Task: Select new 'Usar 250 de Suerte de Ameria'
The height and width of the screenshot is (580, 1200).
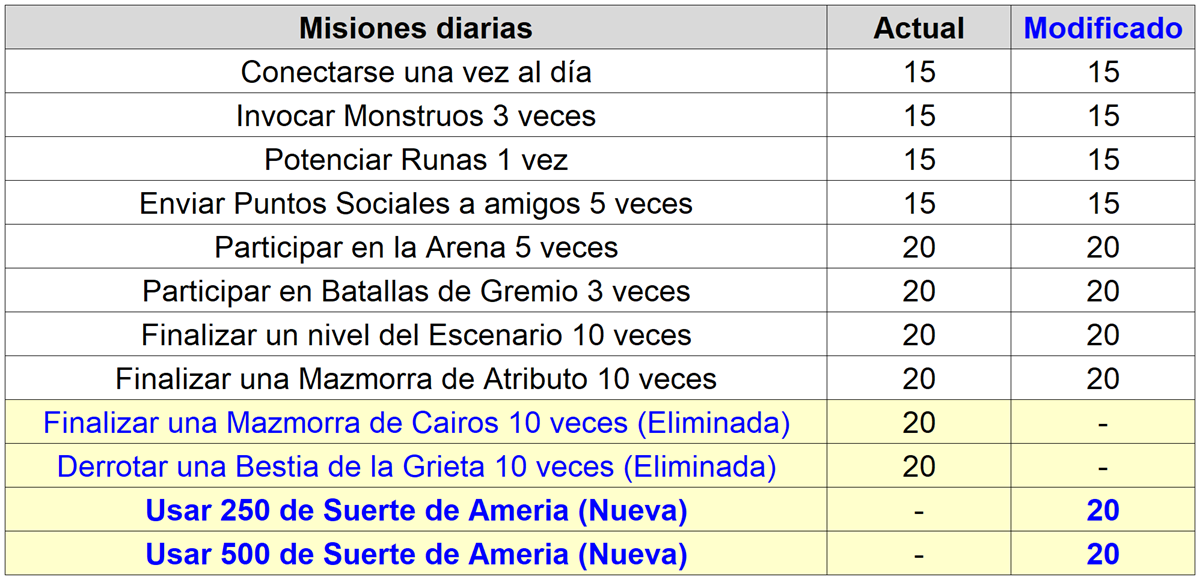Action: point(416,511)
